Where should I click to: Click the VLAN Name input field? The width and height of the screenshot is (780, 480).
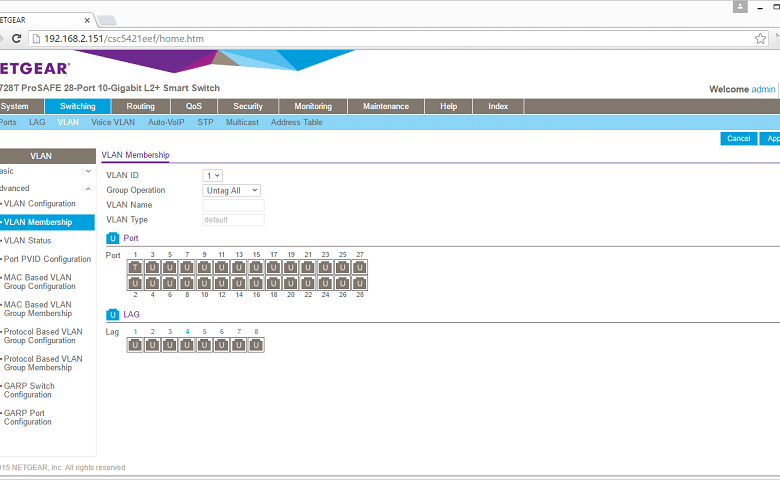233,205
